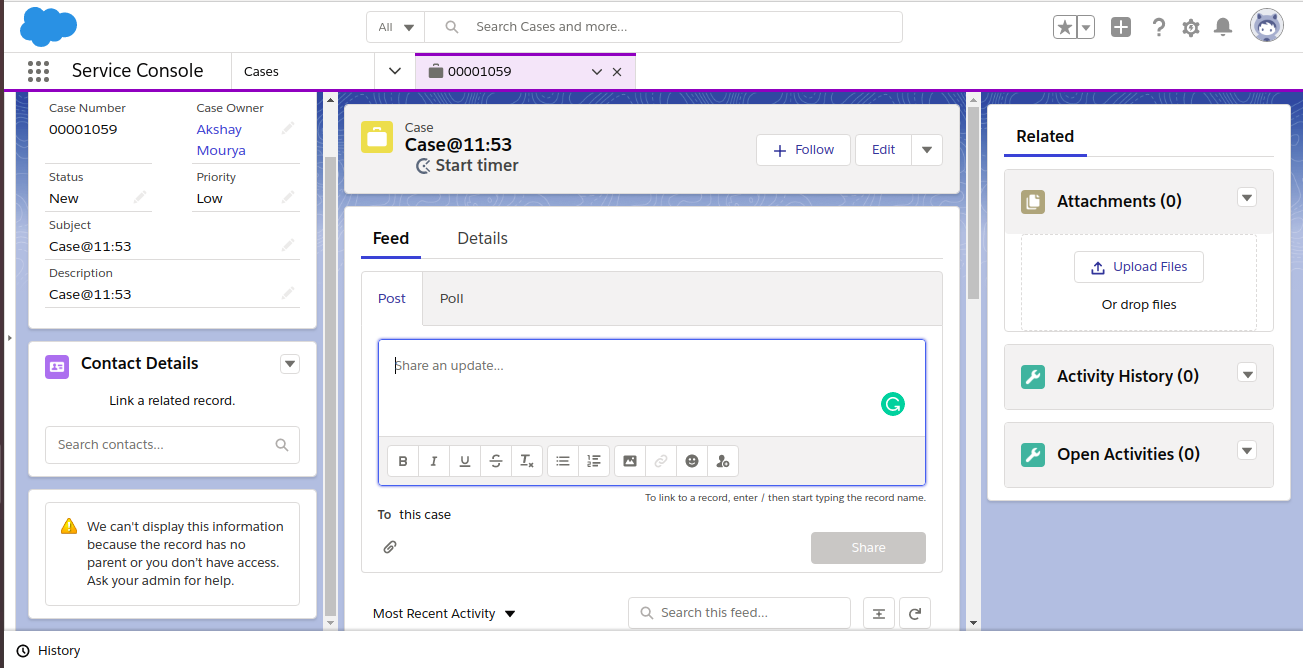
Task: Select the Poll tab
Action: (x=452, y=298)
